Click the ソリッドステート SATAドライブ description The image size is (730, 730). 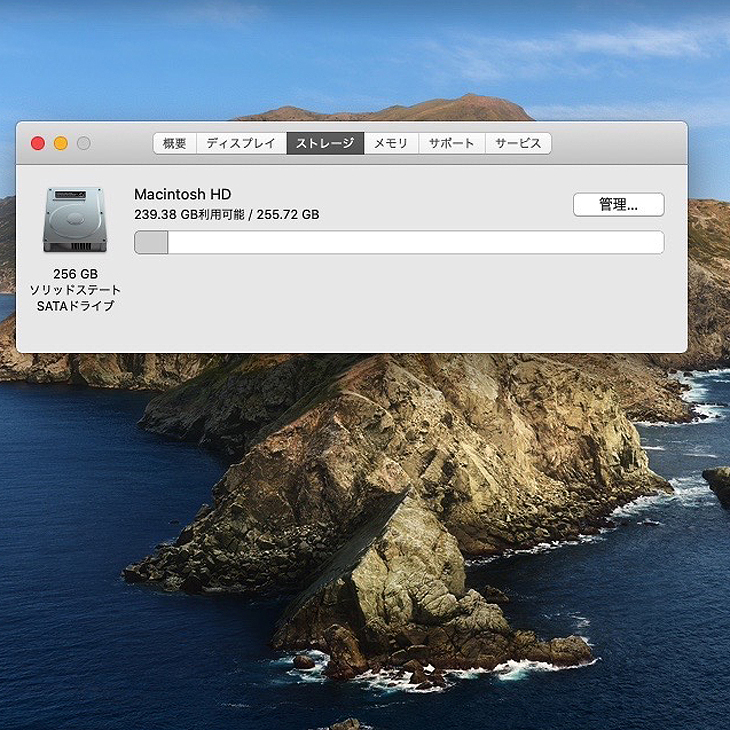75,298
